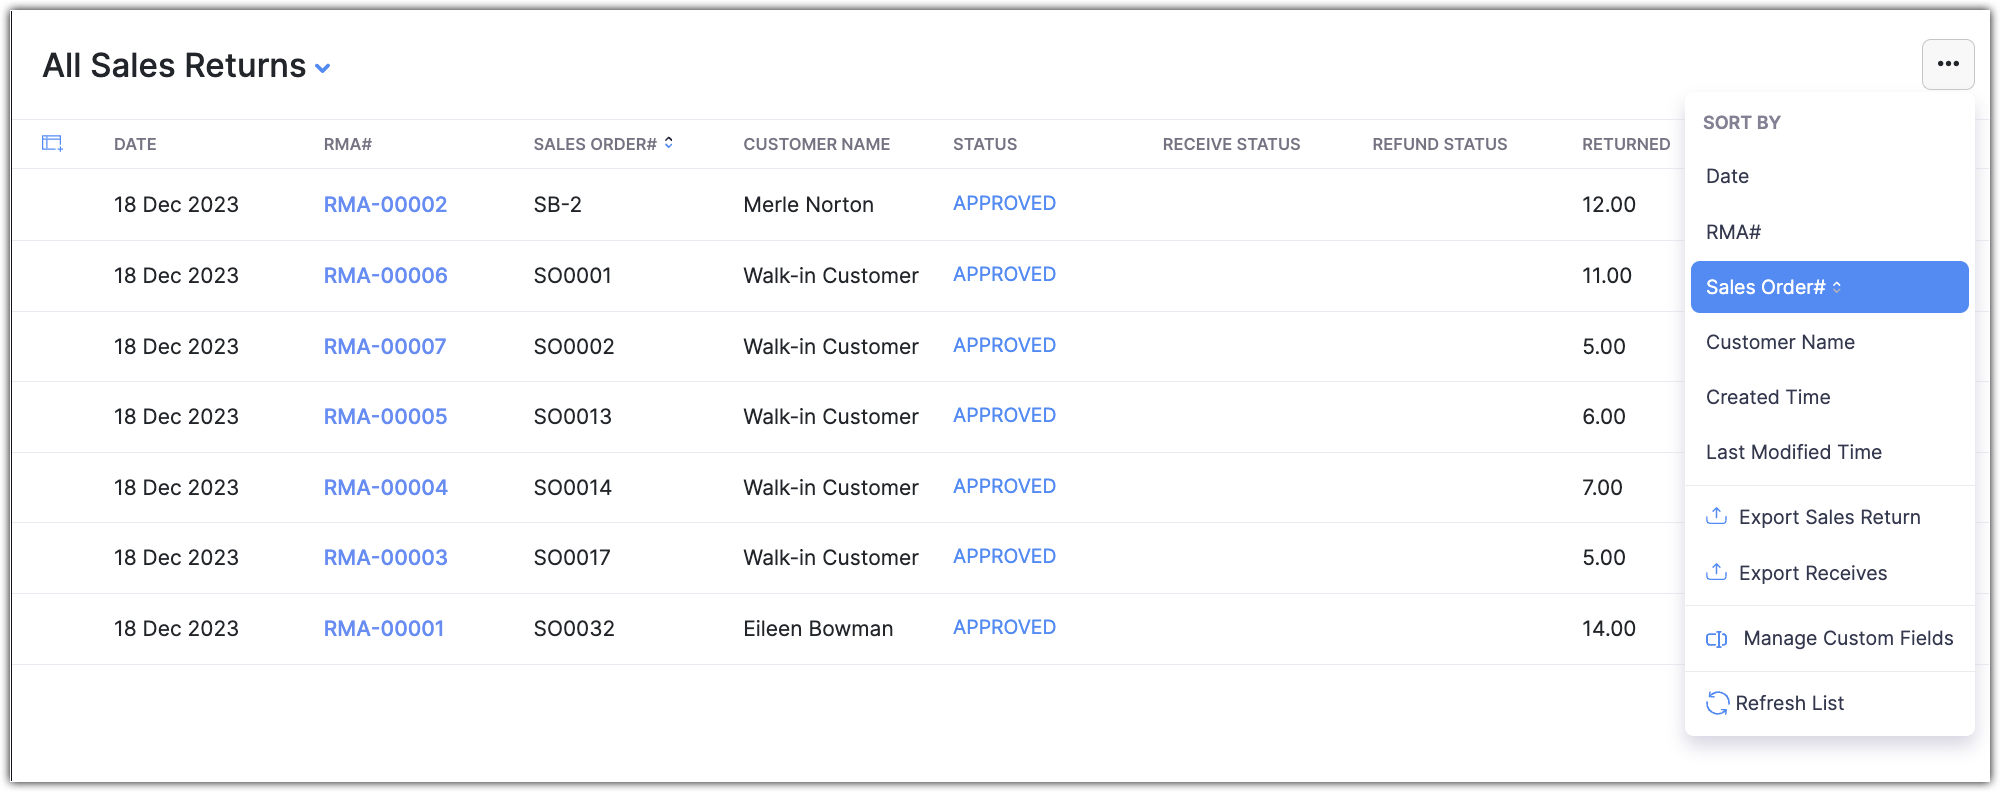Open RMA-00001 for Eileen Bowman
This screenshot has width=2000, height=792.
pos(383,628)
